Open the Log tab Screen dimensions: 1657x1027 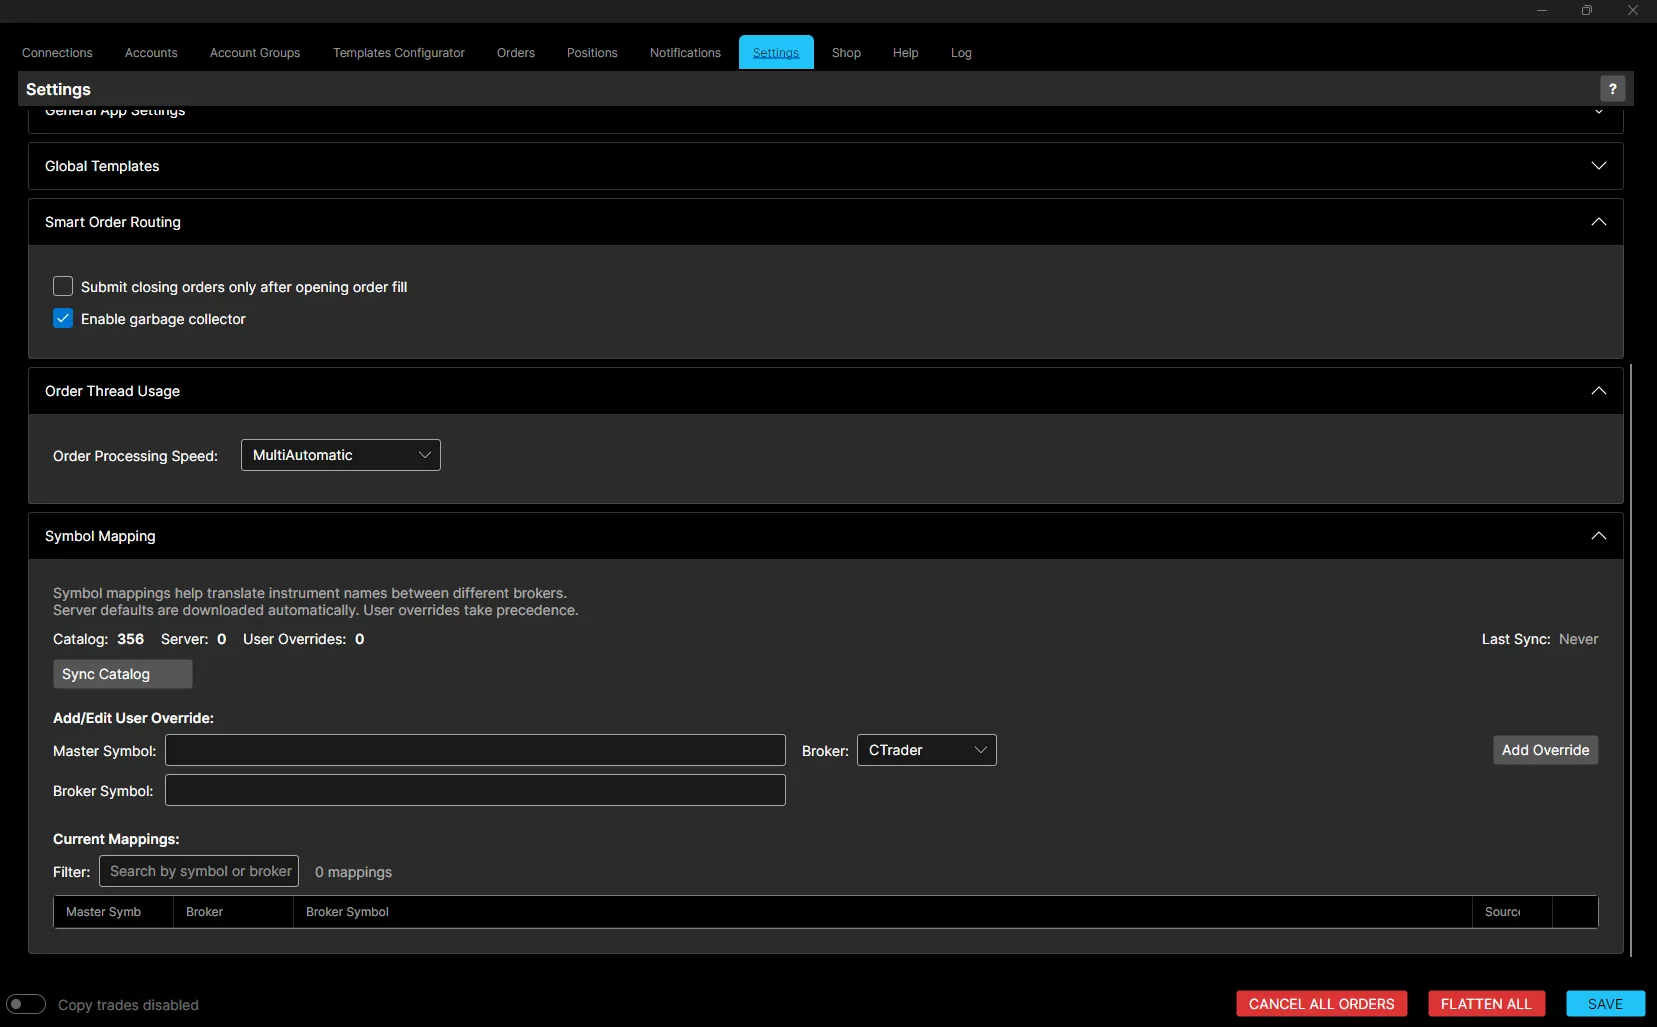[x=961, y=53]
